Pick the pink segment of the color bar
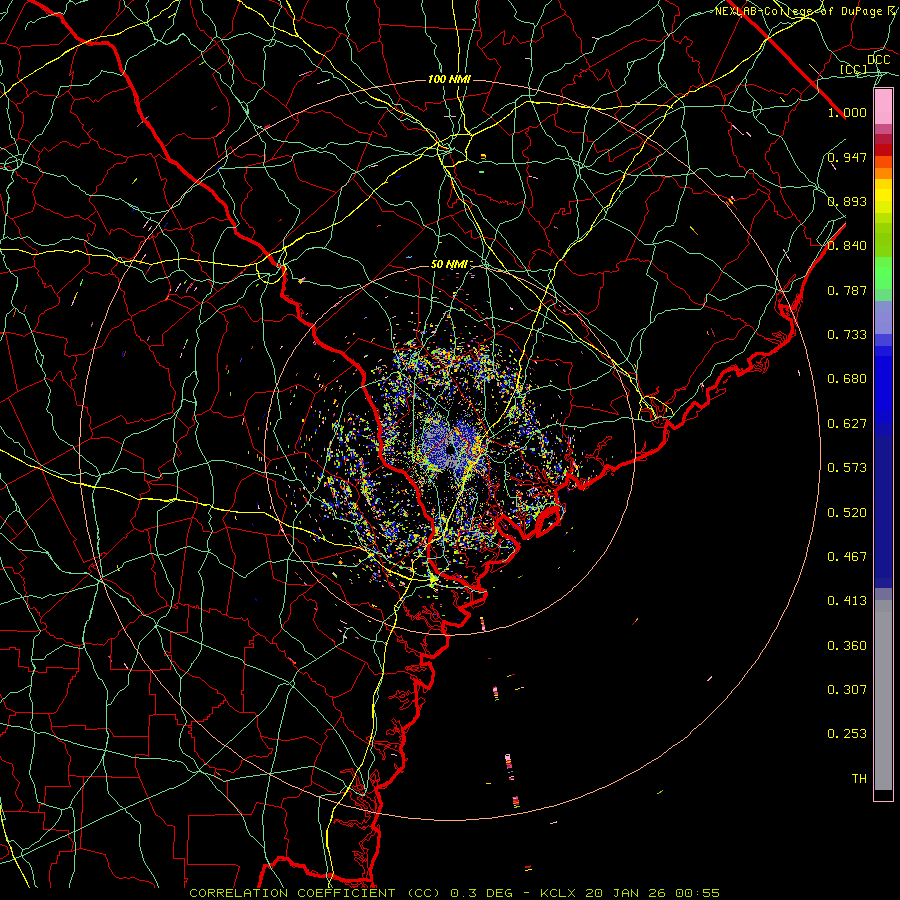900x900 pixels. (883, 107)
